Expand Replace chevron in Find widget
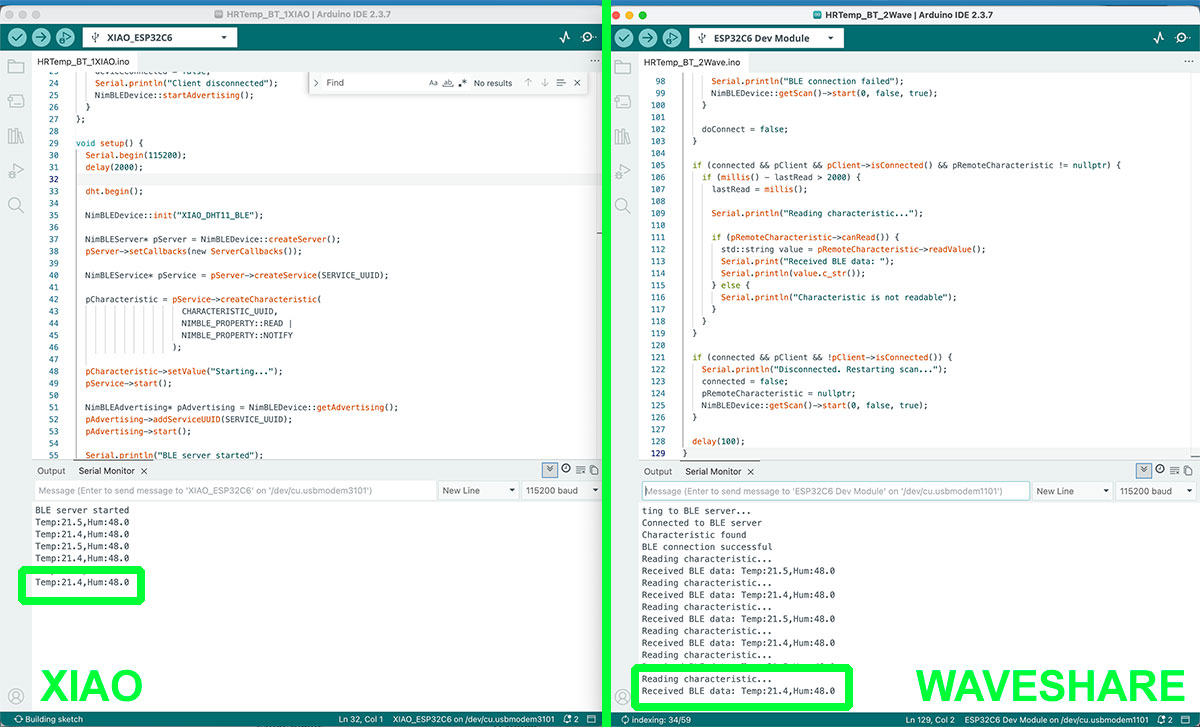The width and height of the screenshot is (1200, 727). [x=316, y=83]
